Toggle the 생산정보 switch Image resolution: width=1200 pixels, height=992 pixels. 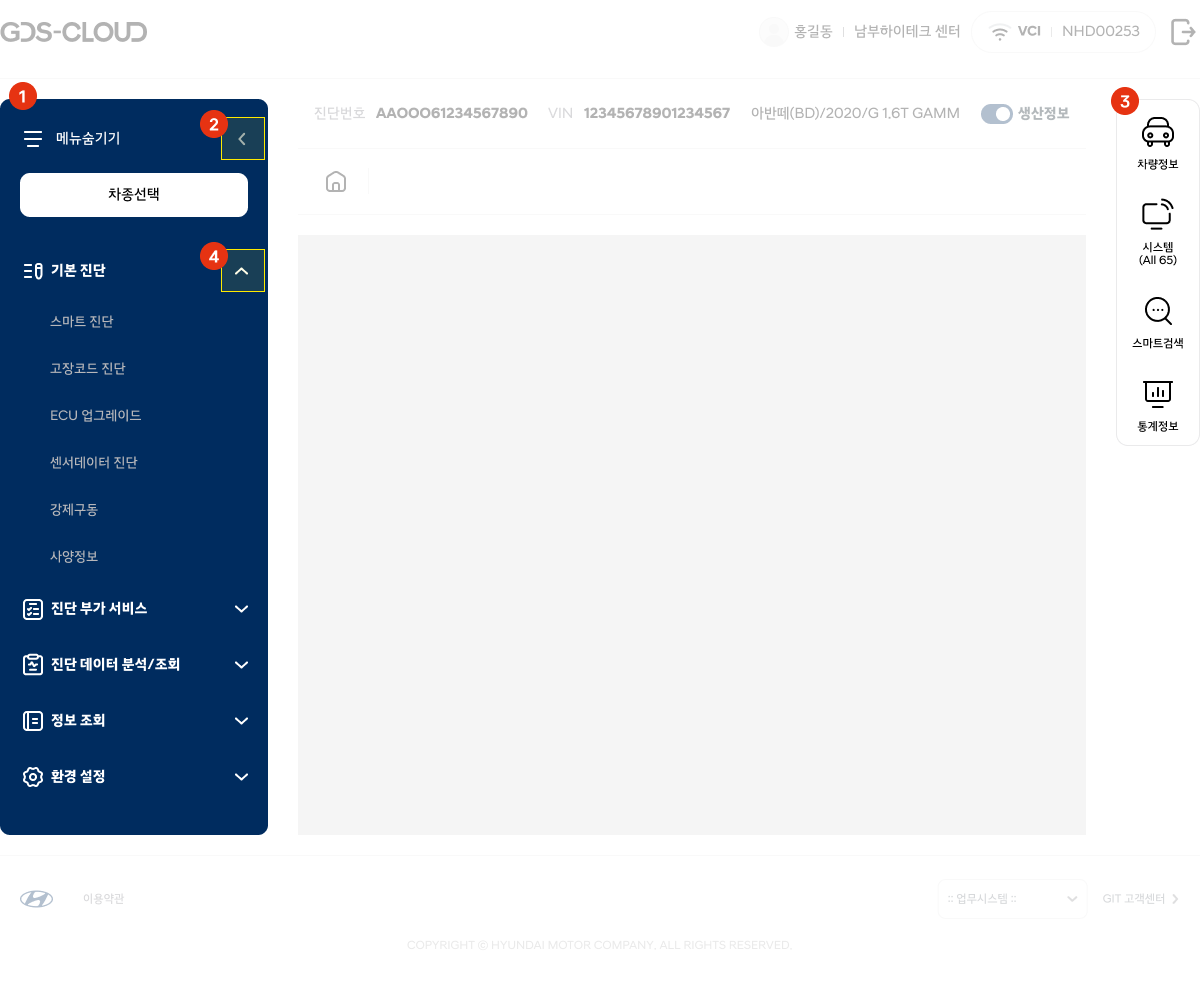(997, 114)
